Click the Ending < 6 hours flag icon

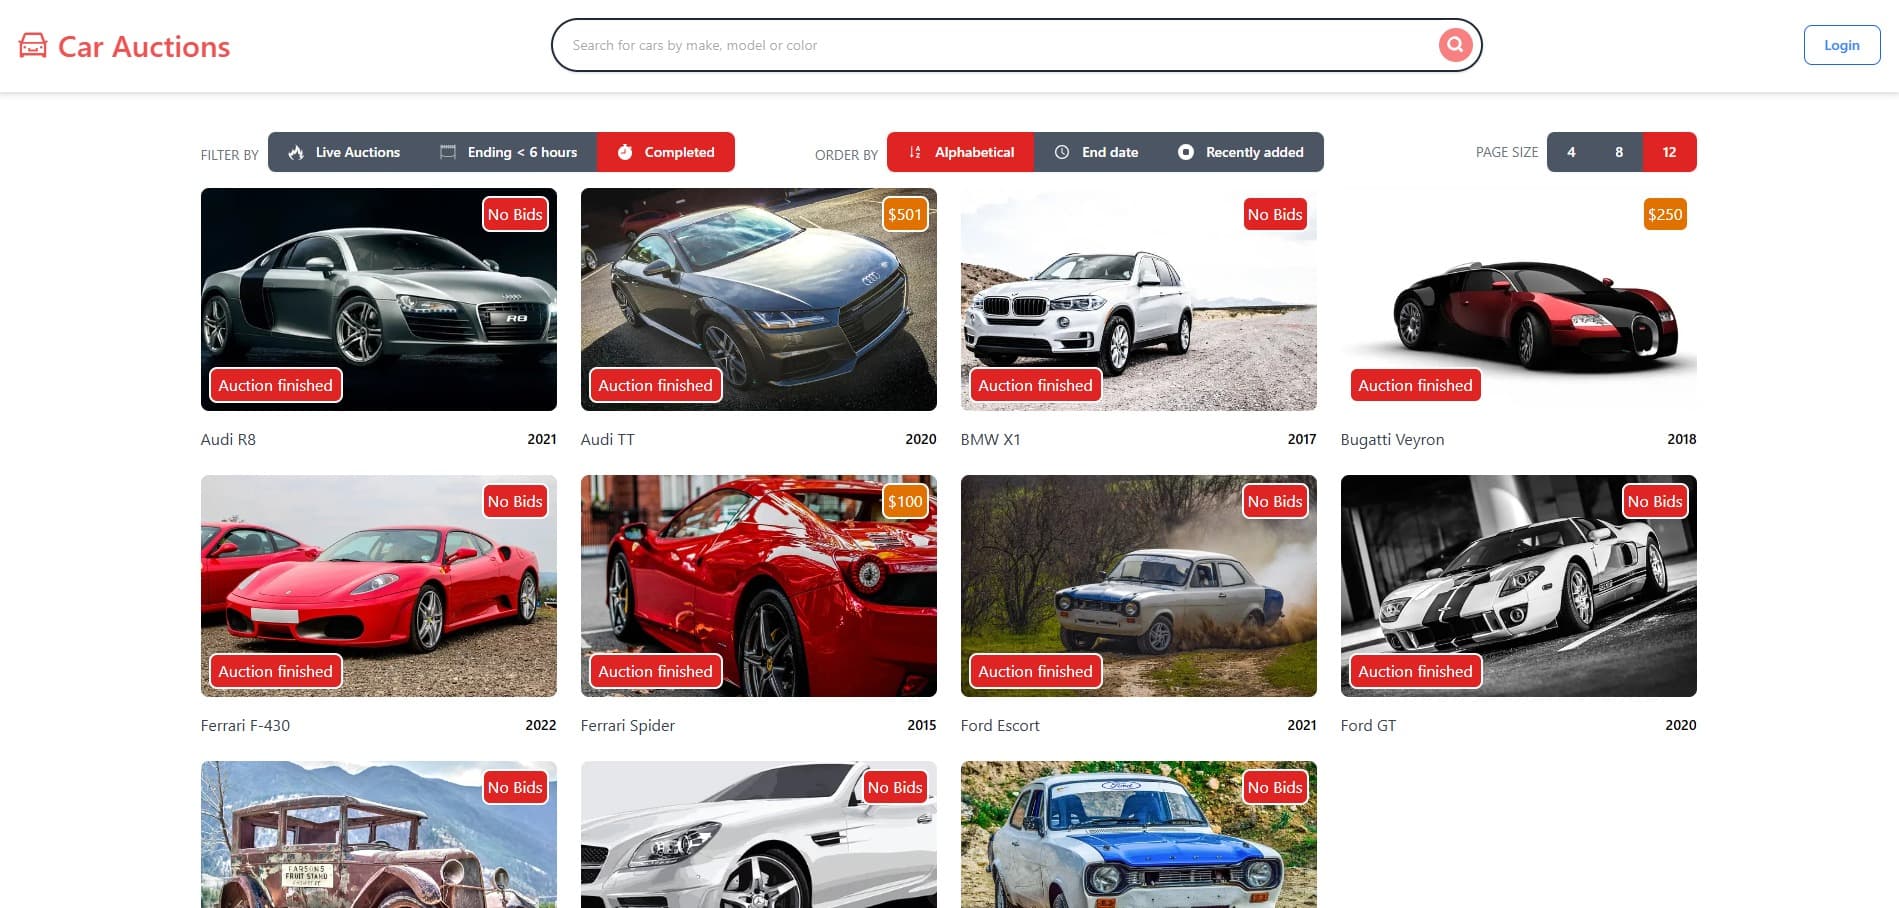[448, 152]
